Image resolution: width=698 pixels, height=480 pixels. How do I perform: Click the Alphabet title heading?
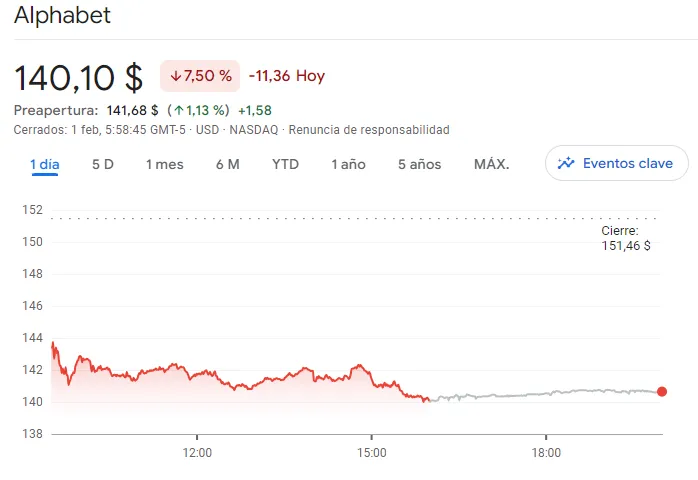pos(63,16)
